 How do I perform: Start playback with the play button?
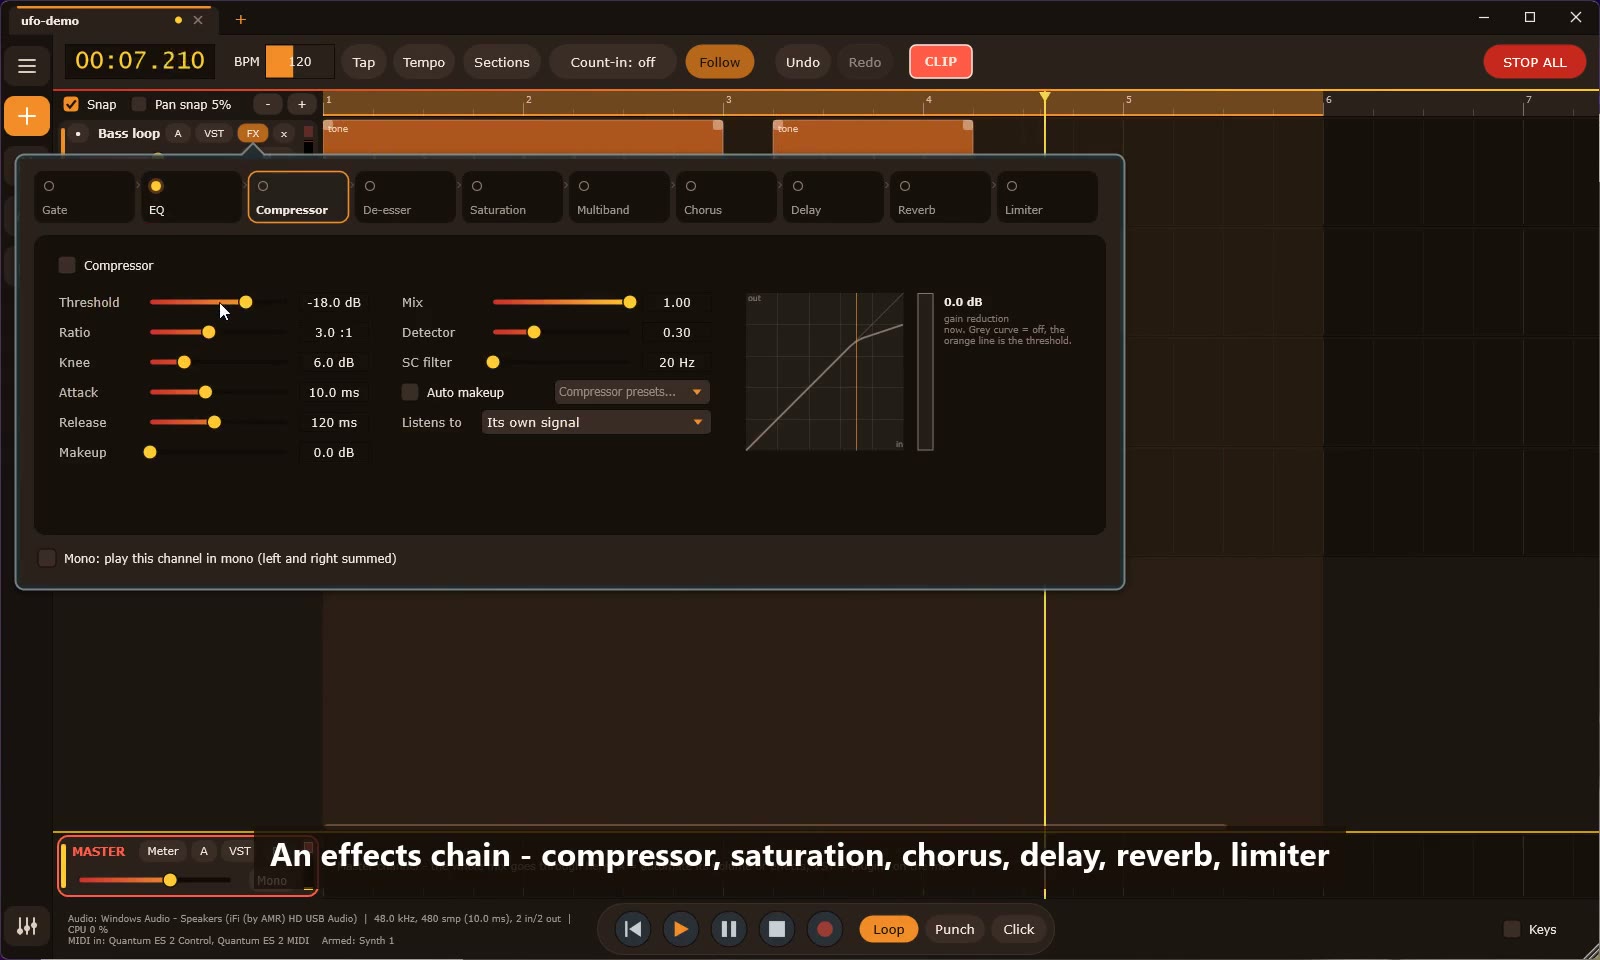click(x=681, y=929)
